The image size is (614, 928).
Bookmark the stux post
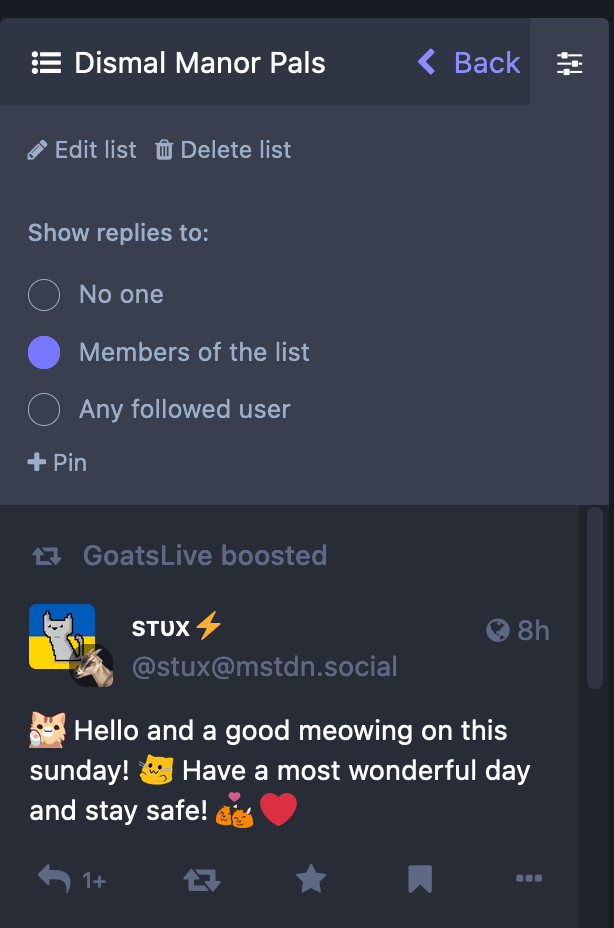click(420, 879)
